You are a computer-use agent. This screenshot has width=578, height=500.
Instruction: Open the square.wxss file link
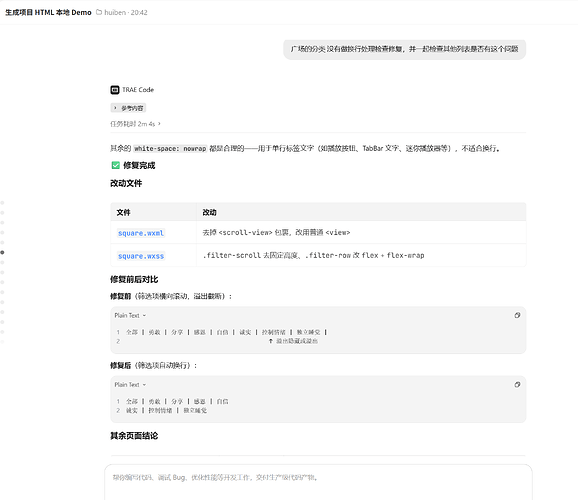point(141,256)
